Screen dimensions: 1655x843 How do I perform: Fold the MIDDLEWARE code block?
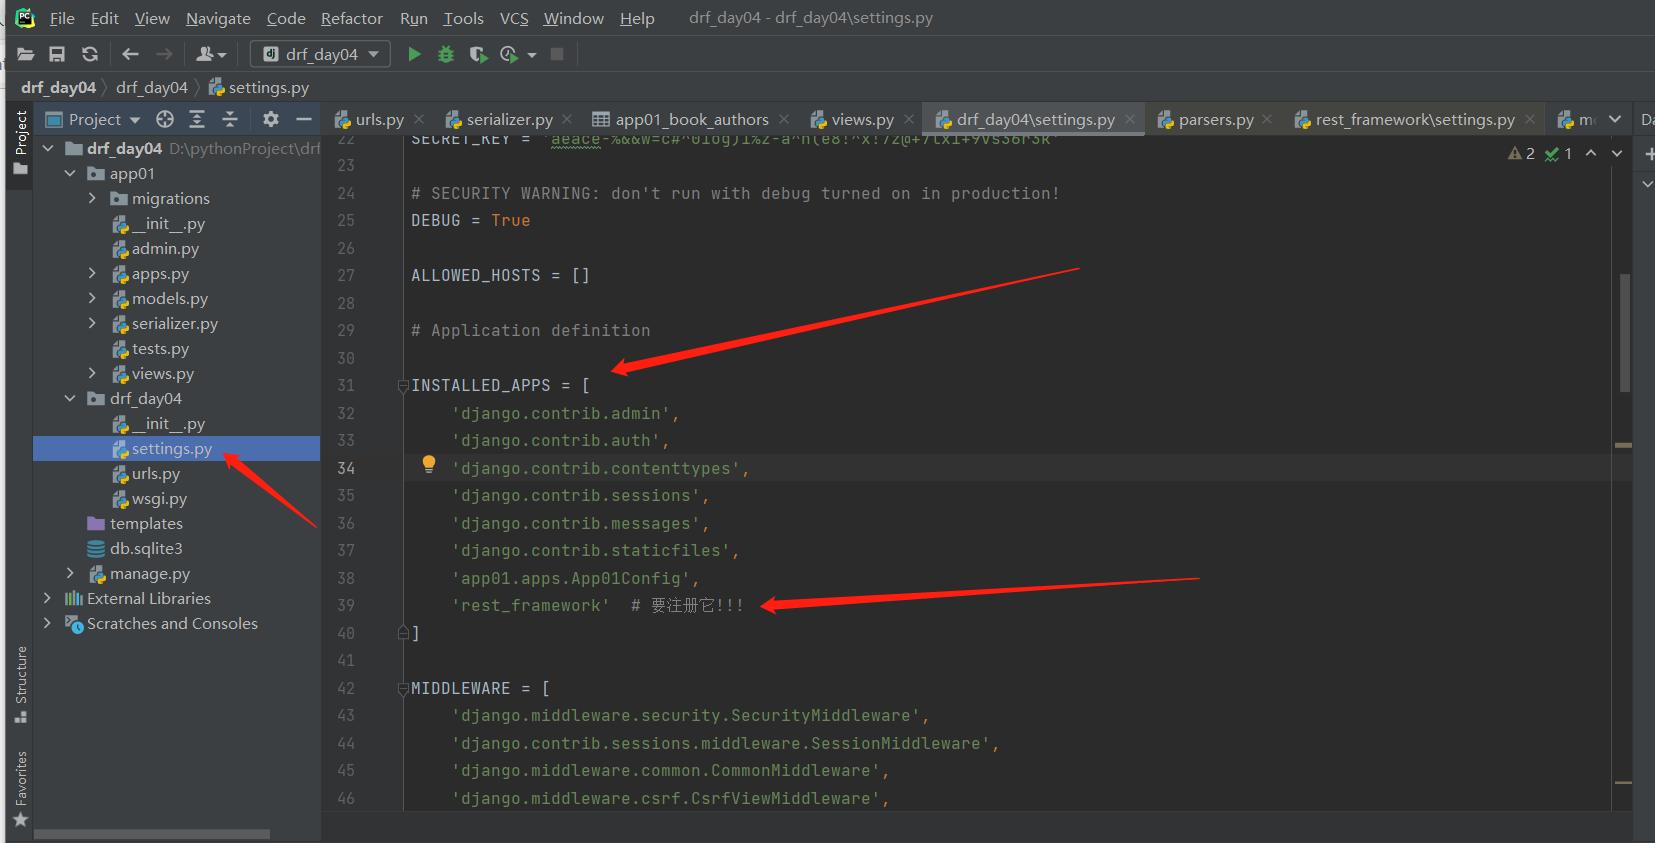point(403,689)
